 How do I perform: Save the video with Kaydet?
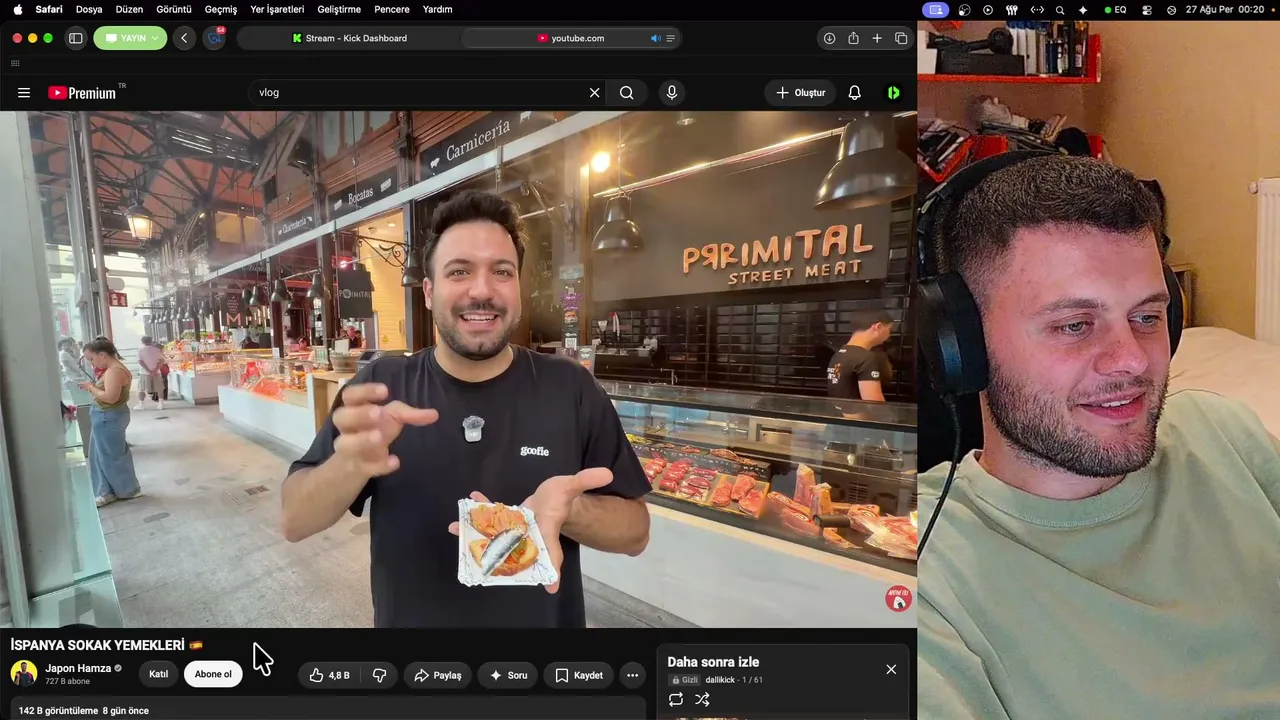(x=579, y=675)
